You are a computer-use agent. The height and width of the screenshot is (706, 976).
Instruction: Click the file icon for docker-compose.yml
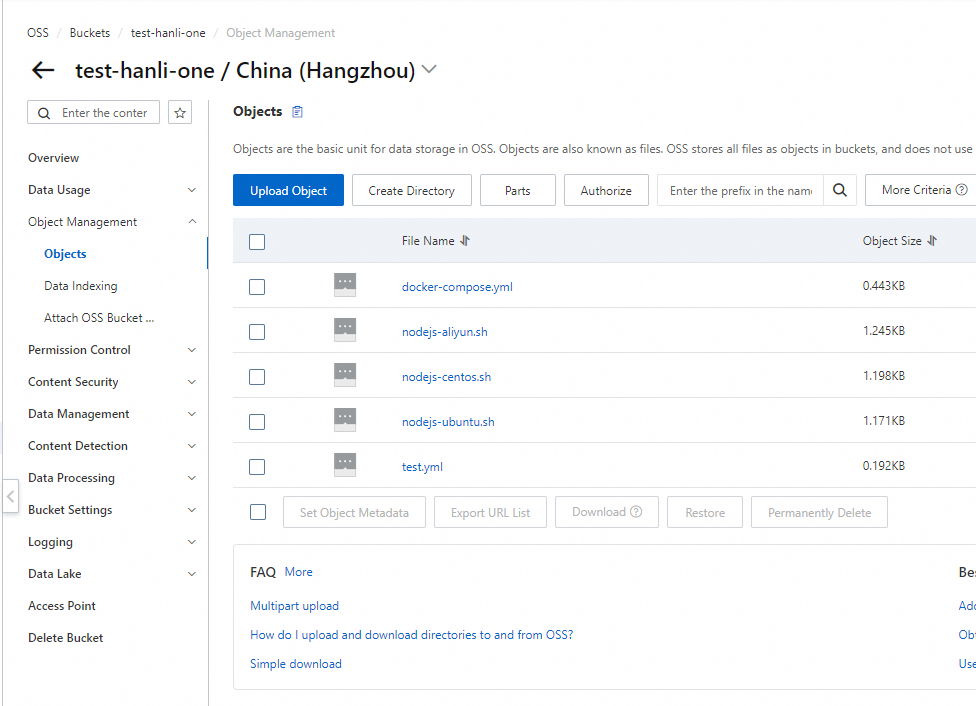(x=345, y=285)
